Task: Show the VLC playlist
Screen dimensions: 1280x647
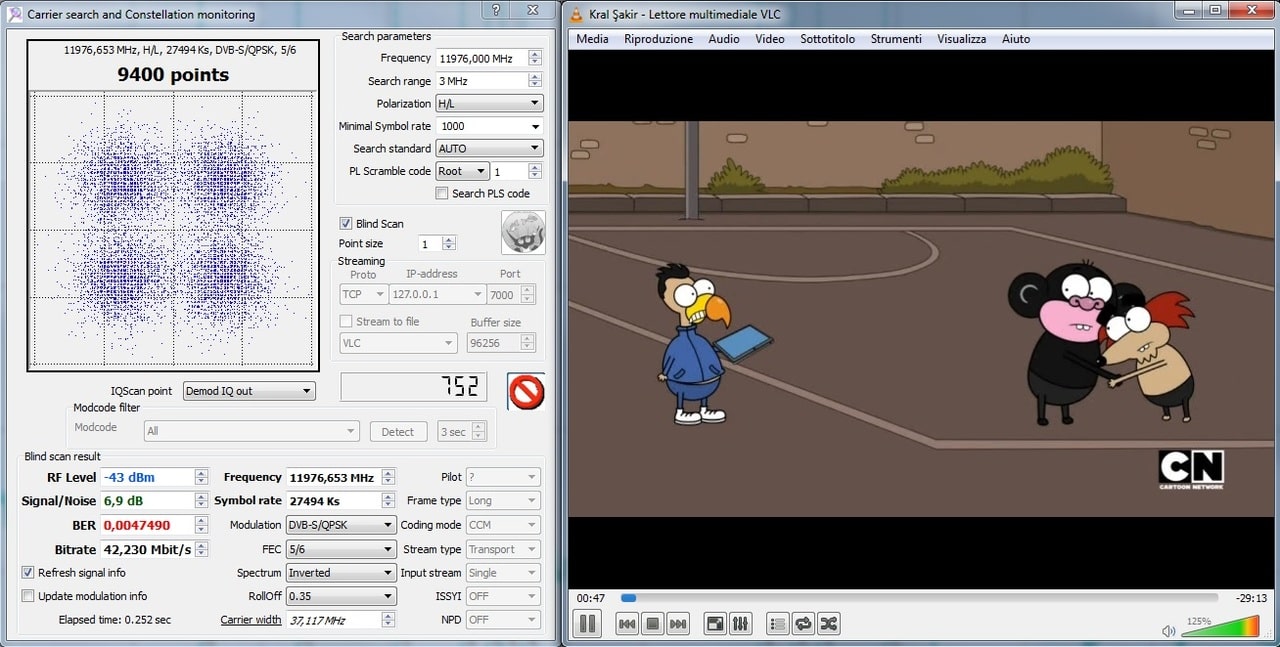Action: pos(778,624)
